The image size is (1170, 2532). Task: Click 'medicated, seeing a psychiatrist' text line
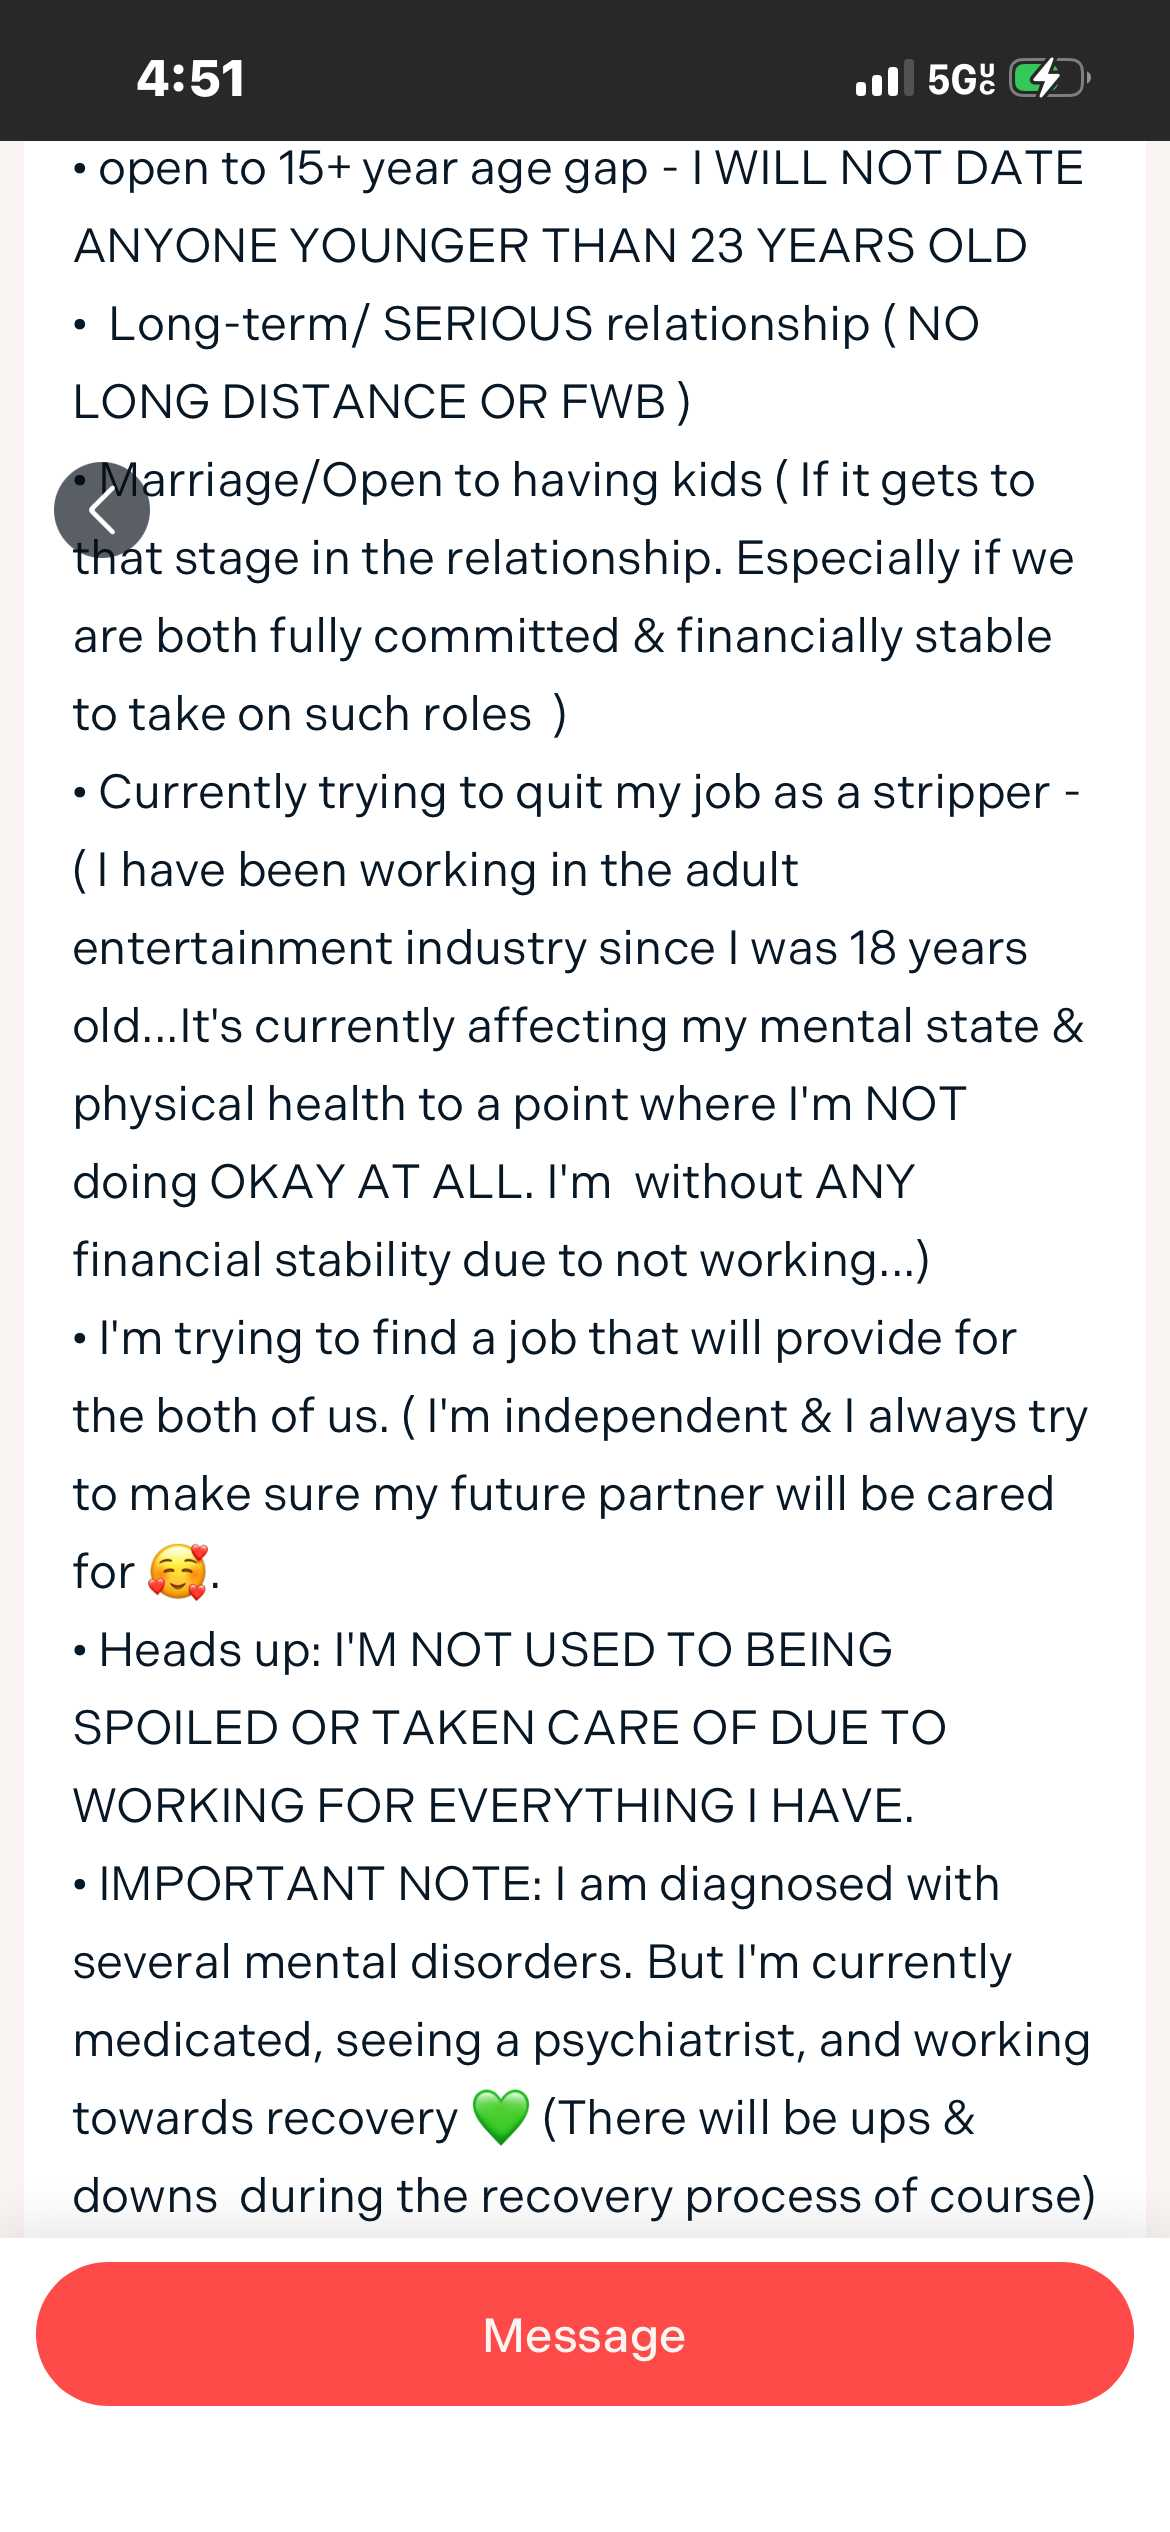tap(580, 2040)
